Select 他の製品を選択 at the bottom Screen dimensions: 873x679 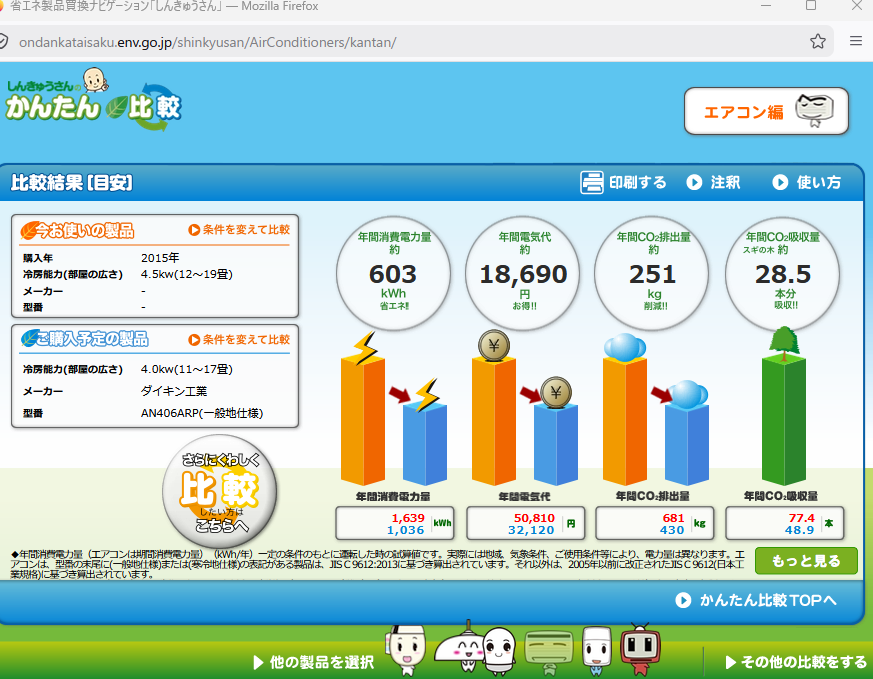click(313, 662)
